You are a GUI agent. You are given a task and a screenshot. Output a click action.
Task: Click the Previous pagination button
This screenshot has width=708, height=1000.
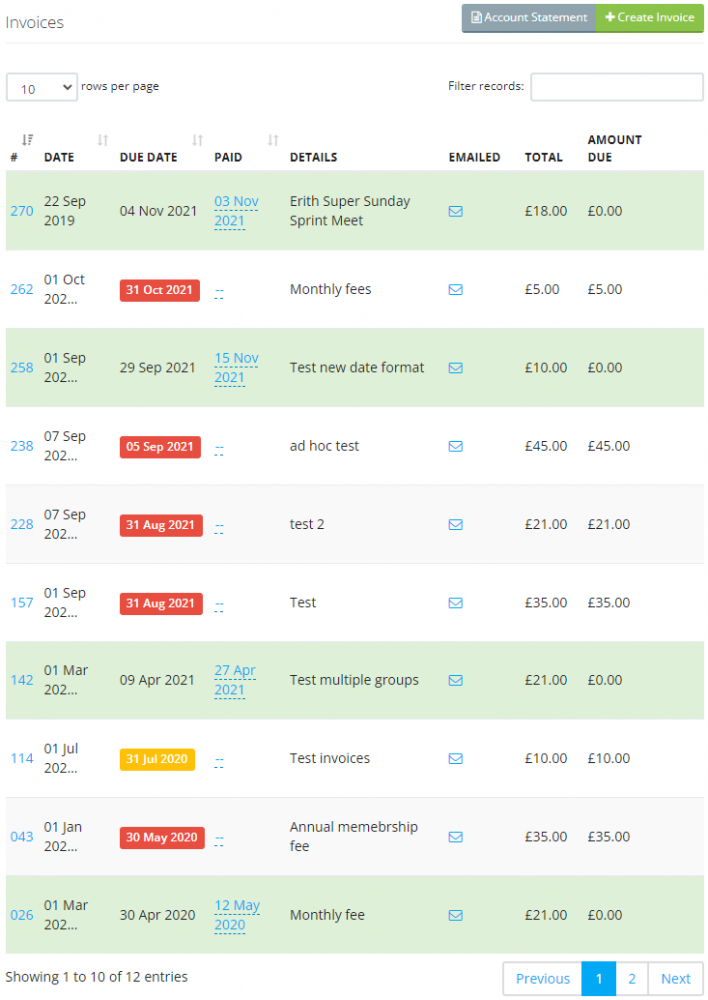(543, 979)
